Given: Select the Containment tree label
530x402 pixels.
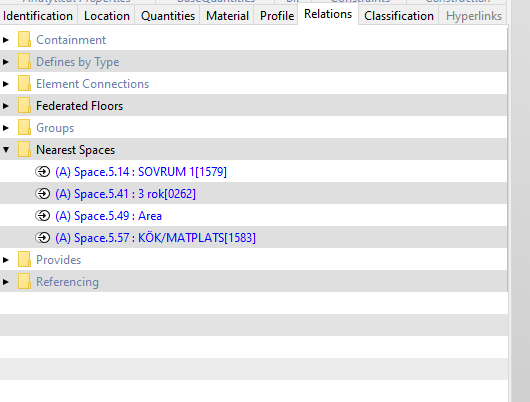Looking at the screenshot, I should tap(71, 40).
